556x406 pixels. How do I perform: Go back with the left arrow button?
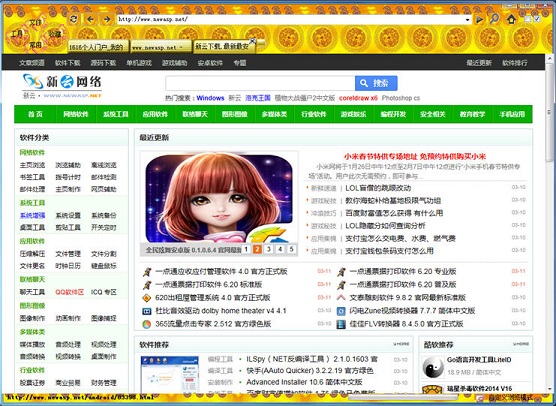coord(90,19)
